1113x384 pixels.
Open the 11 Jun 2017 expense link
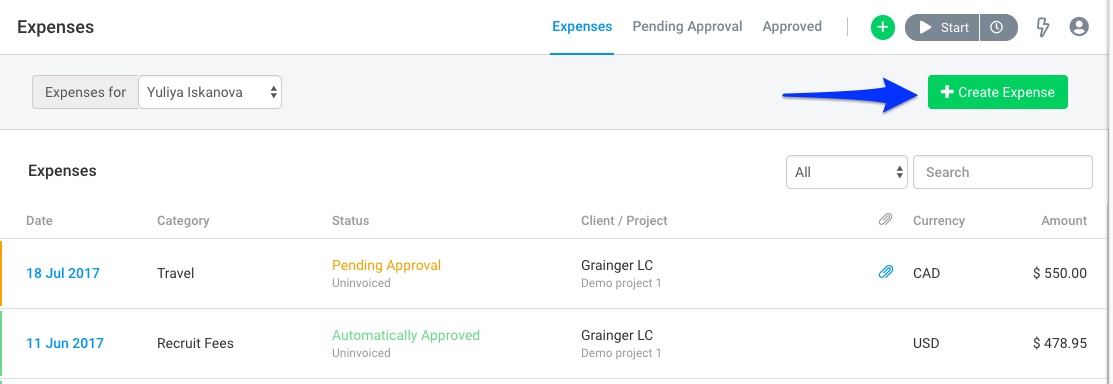click(x=65, y=344)
